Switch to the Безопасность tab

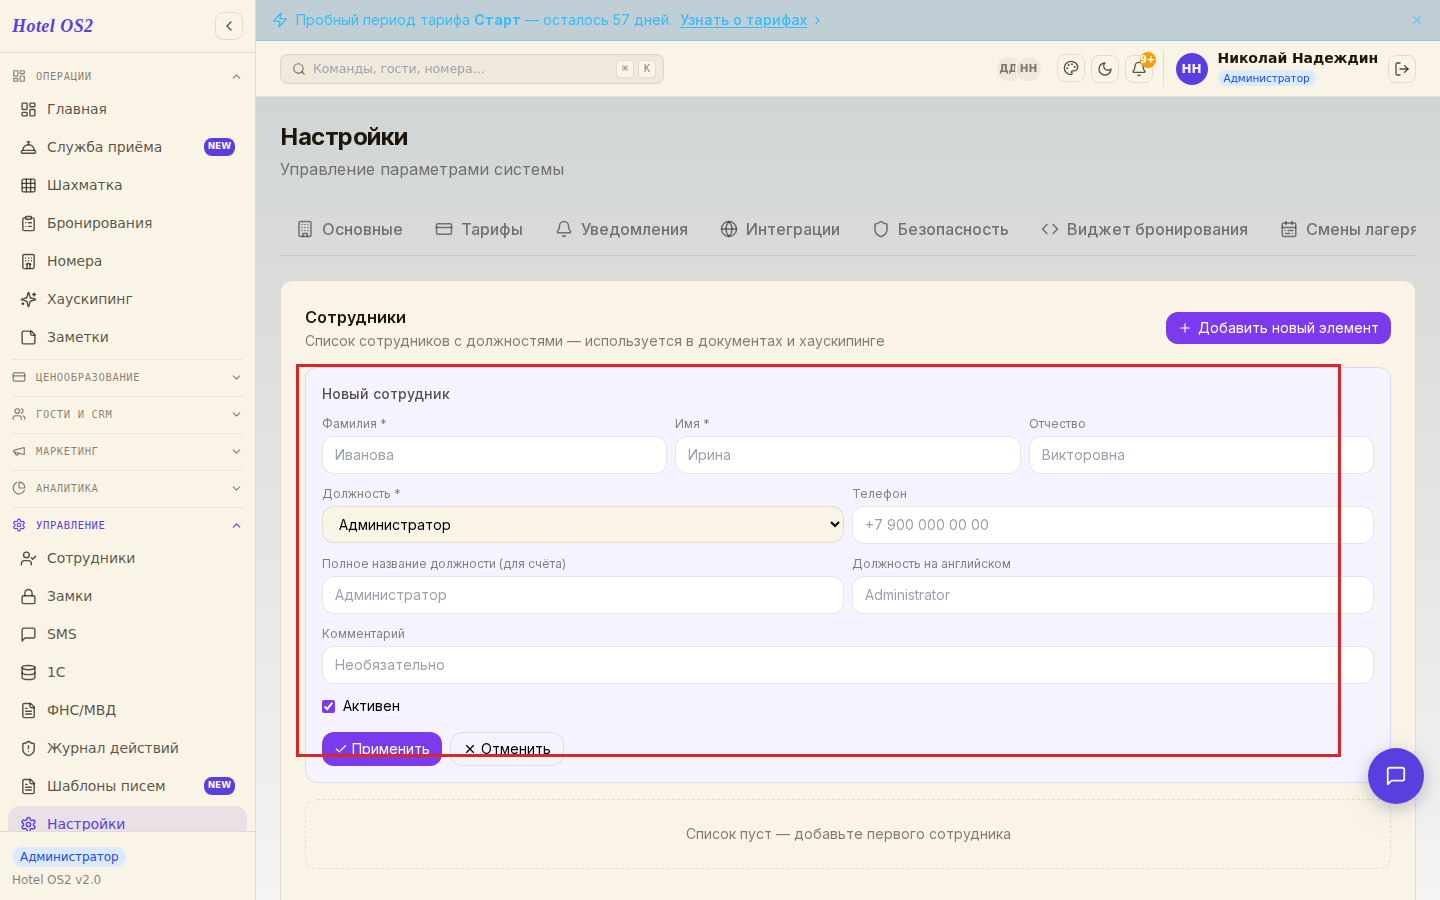click(941, 229)
